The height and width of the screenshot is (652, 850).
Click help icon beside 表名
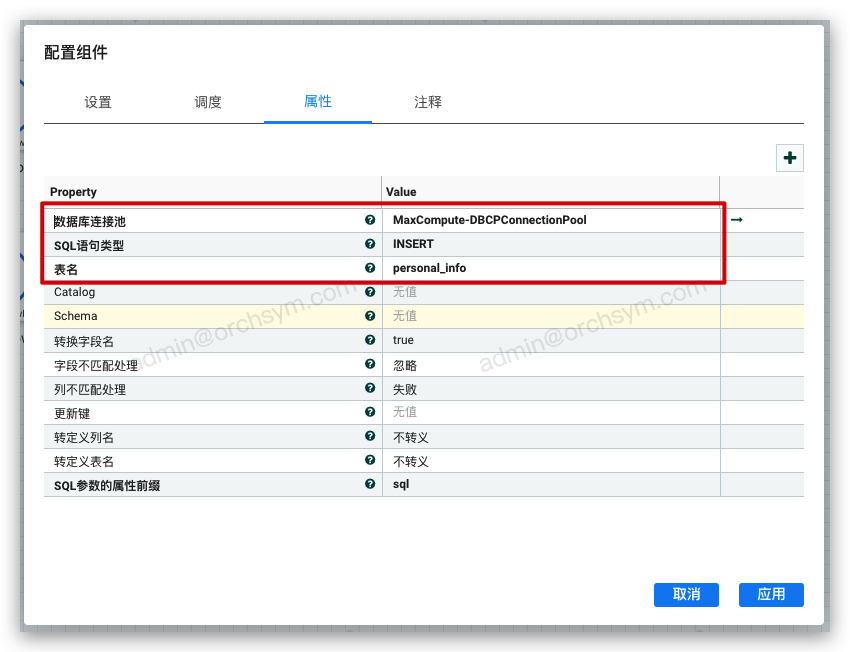pos(370,268)
